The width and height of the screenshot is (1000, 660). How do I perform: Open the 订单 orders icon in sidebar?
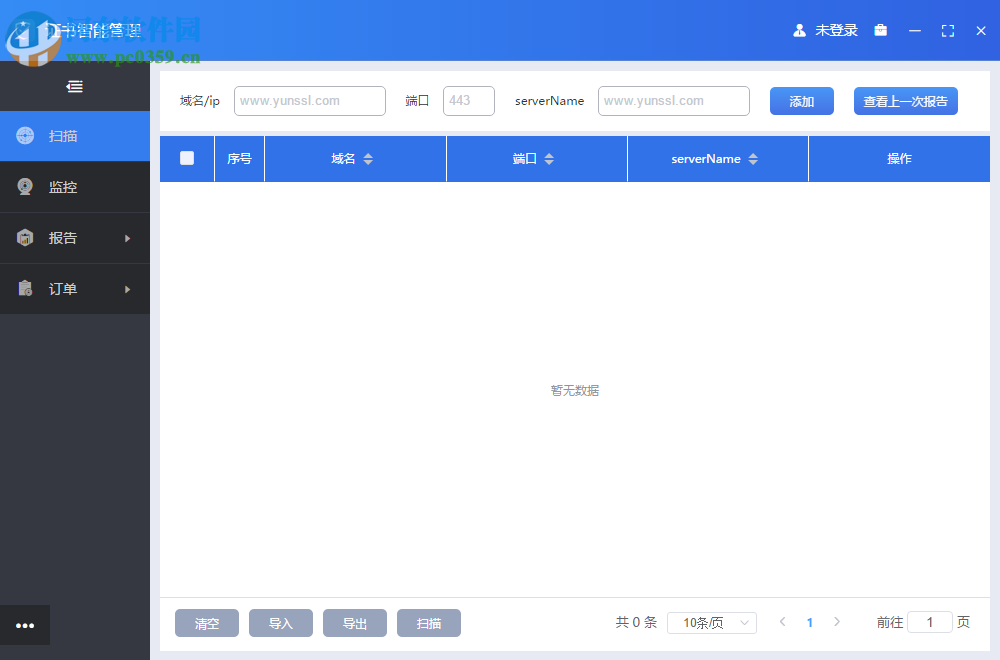pos(27,289)
